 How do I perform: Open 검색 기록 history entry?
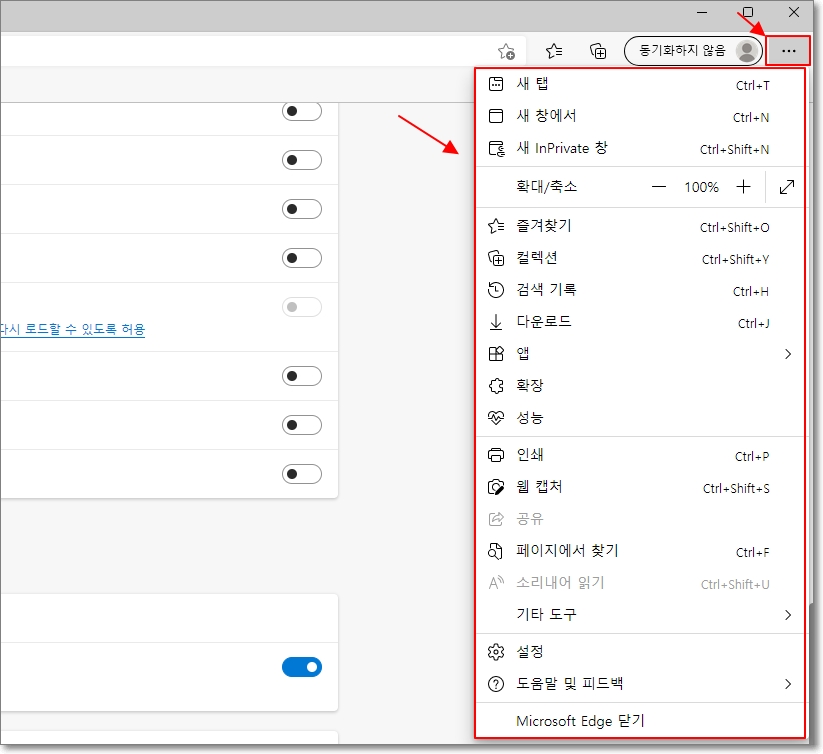pos(639,290)
